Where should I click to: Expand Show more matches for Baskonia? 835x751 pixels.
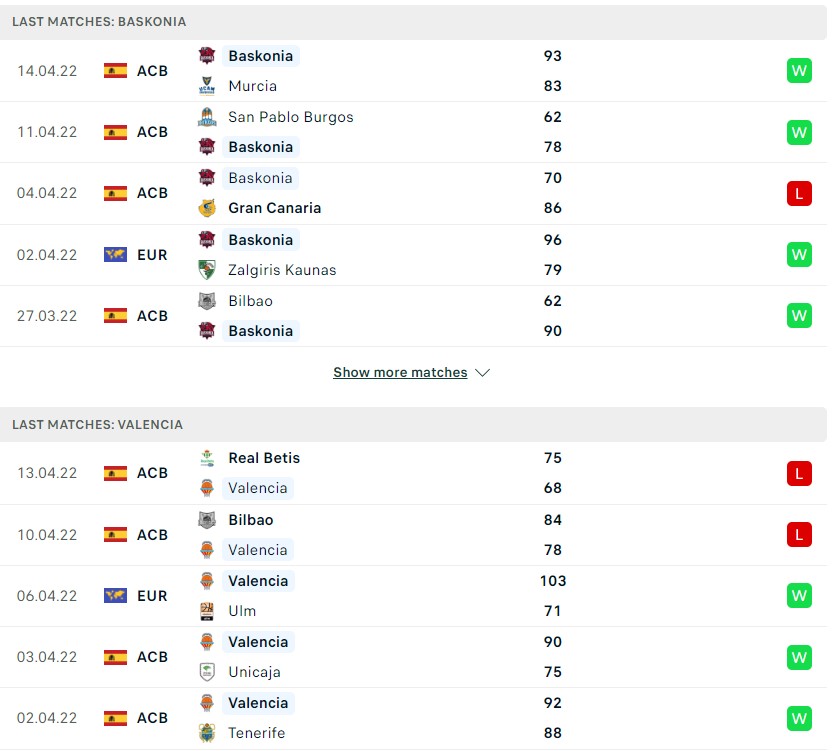click(x=399, y=372)
